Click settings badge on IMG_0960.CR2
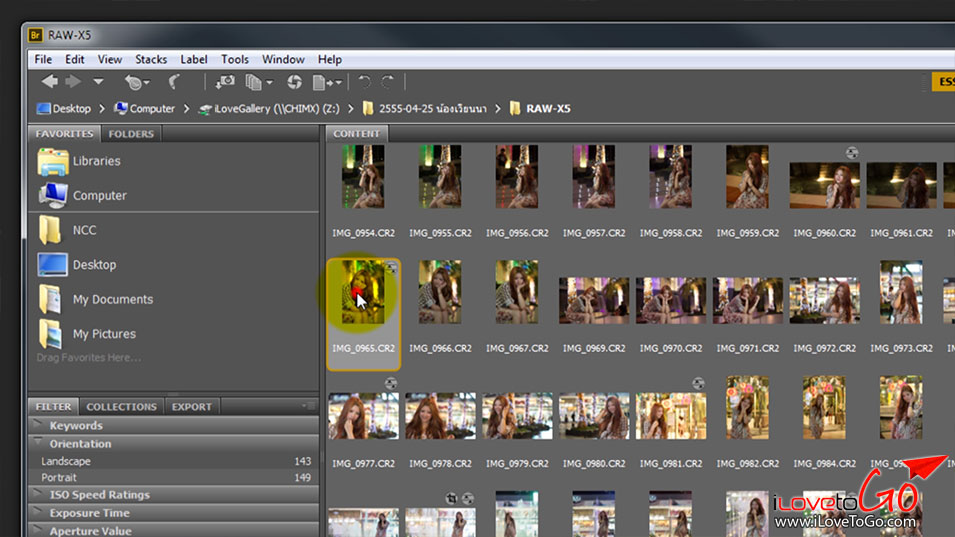The height and width of the screenshot is (537, 955). pyautogui.click(x=851, y=153)
